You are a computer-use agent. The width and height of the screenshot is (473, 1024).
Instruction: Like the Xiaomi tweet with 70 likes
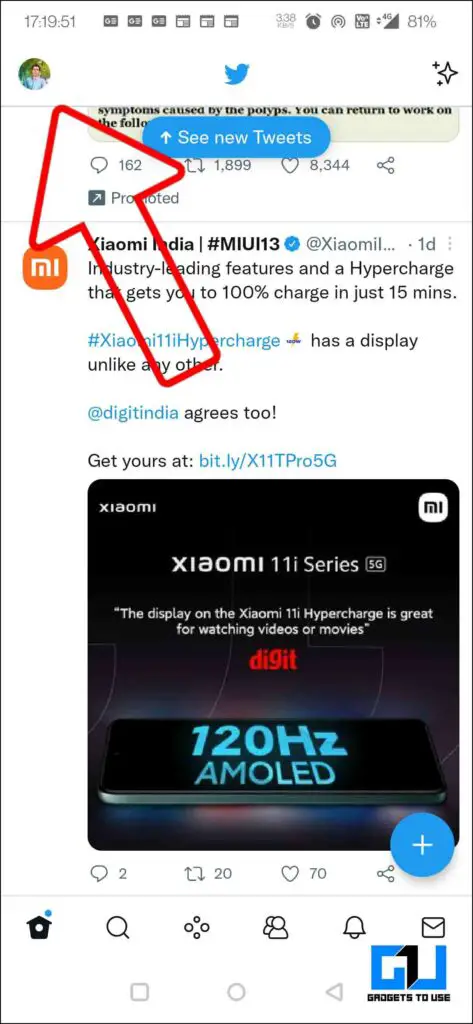(289, 873)
